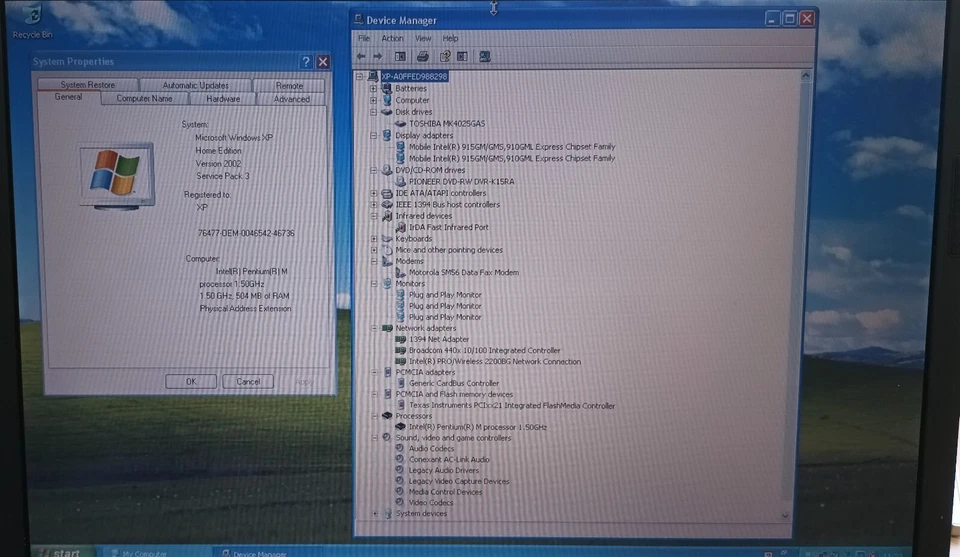Collapse the Network adapters node
Screen dimensions: 960x557
click(374, 328)
